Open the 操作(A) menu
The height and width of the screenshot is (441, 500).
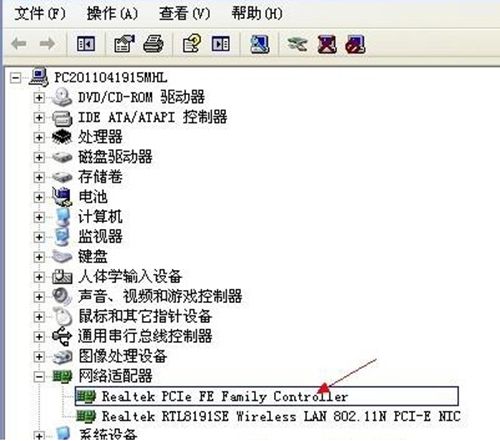pos(112,14)
